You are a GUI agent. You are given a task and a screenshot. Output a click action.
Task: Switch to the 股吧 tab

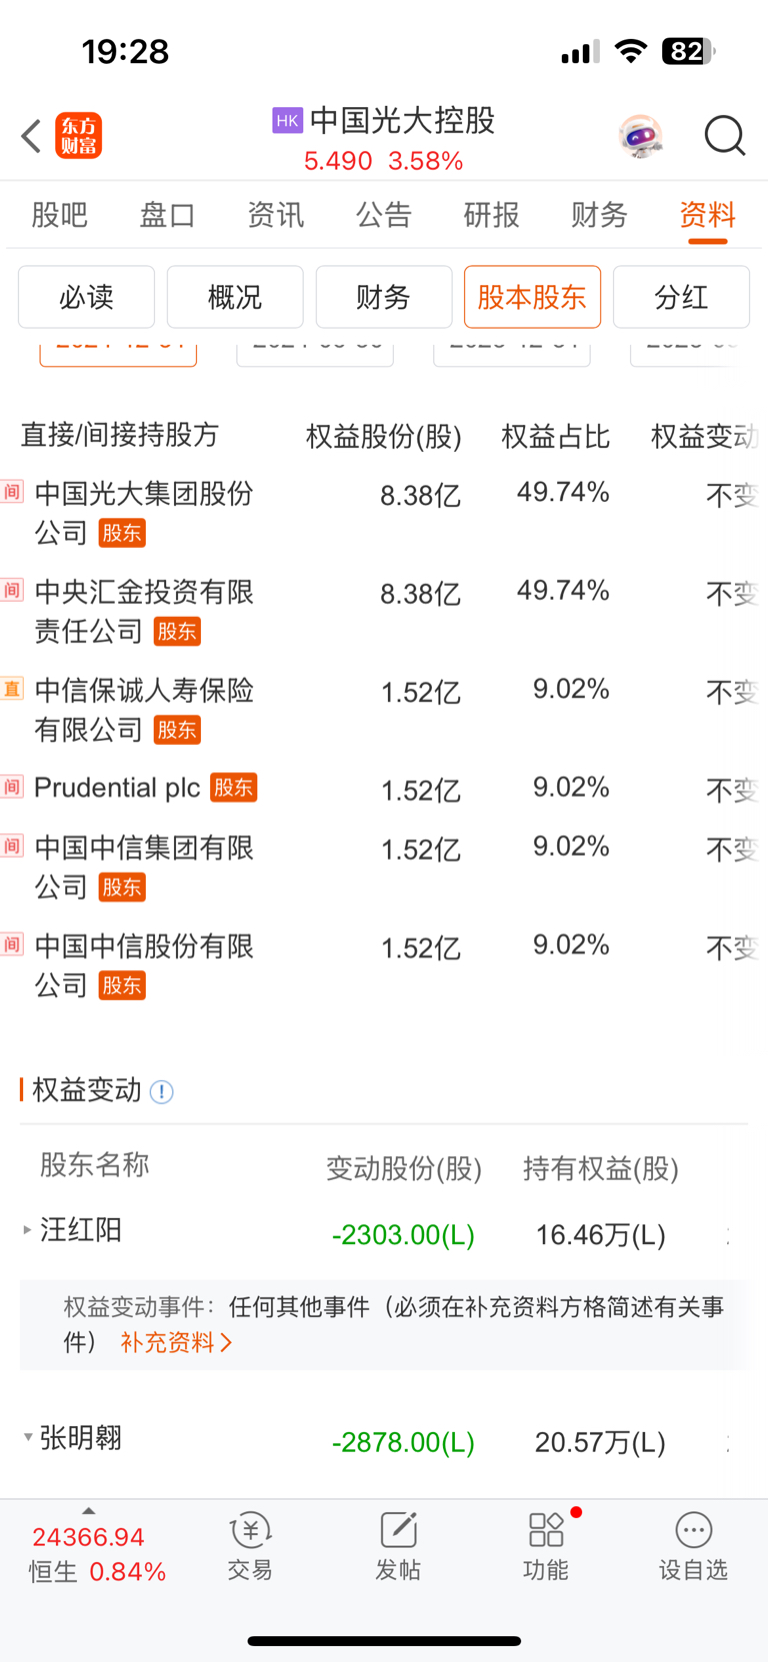60,214
